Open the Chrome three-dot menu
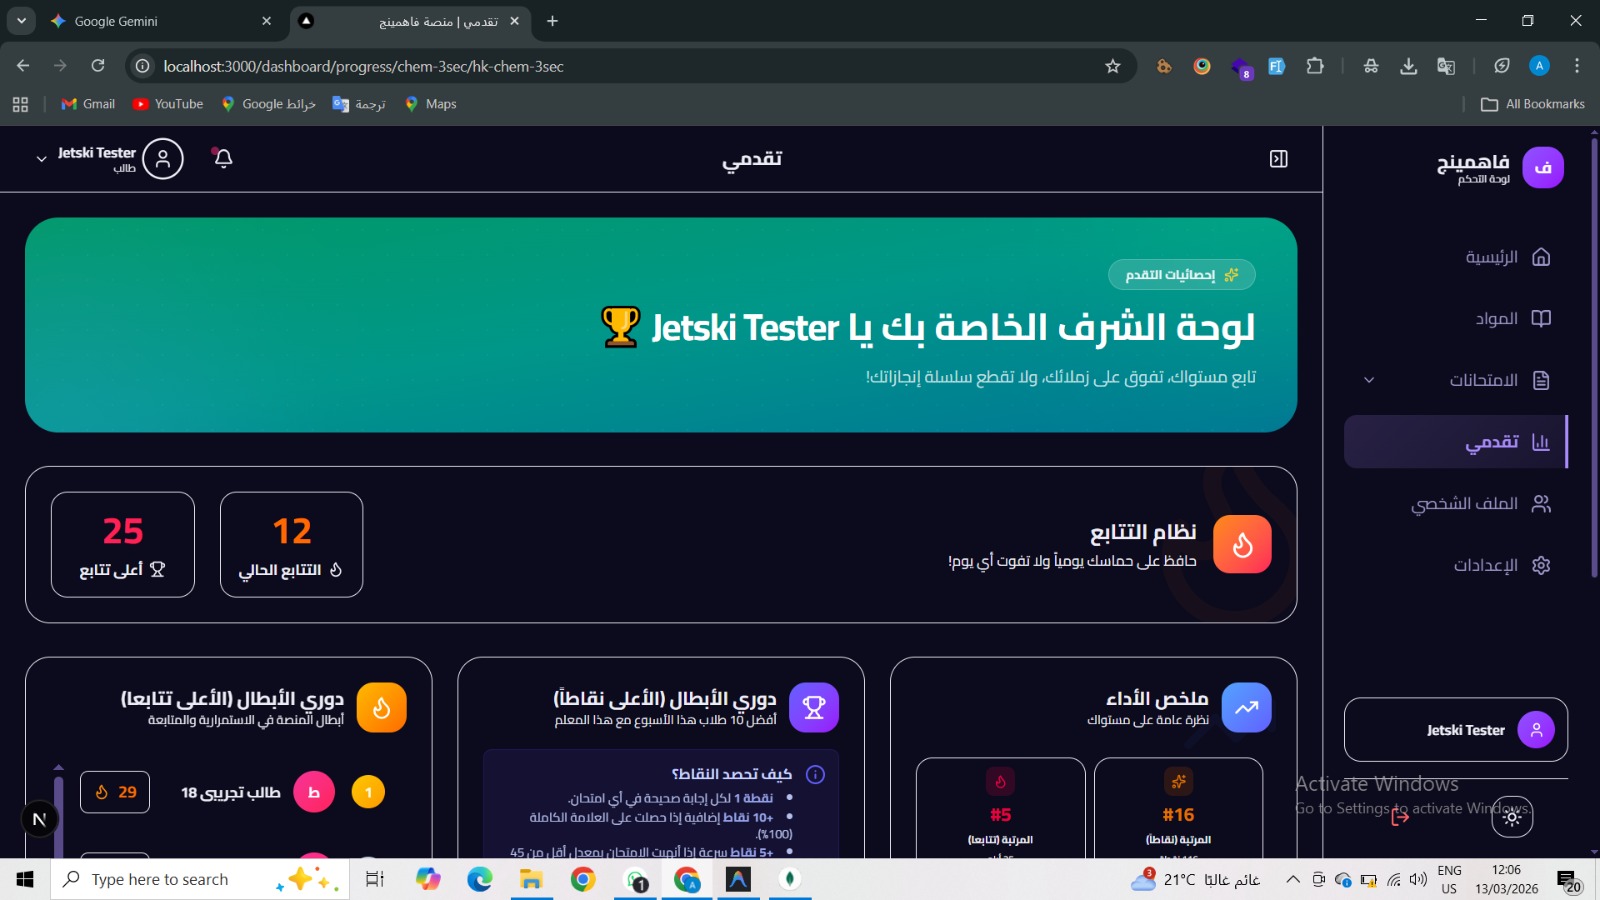This screenshot has height=900, width=1600. click(x=1577, y=66)
